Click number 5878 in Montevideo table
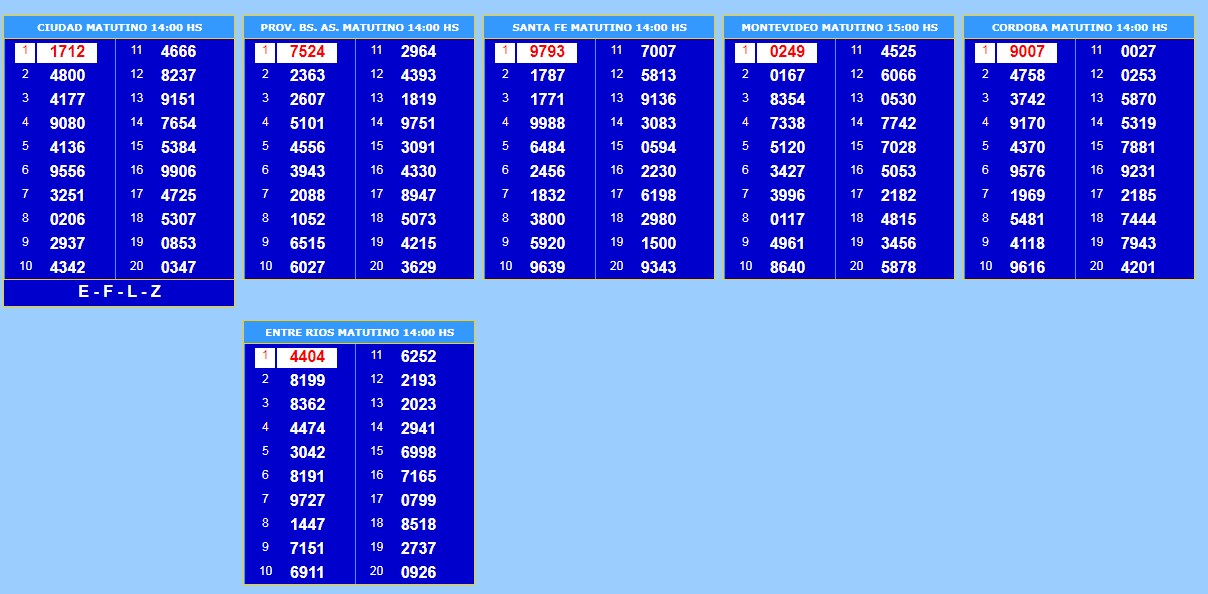The width and height of the screenshot is (1208, 594). (x=898, y=267)
